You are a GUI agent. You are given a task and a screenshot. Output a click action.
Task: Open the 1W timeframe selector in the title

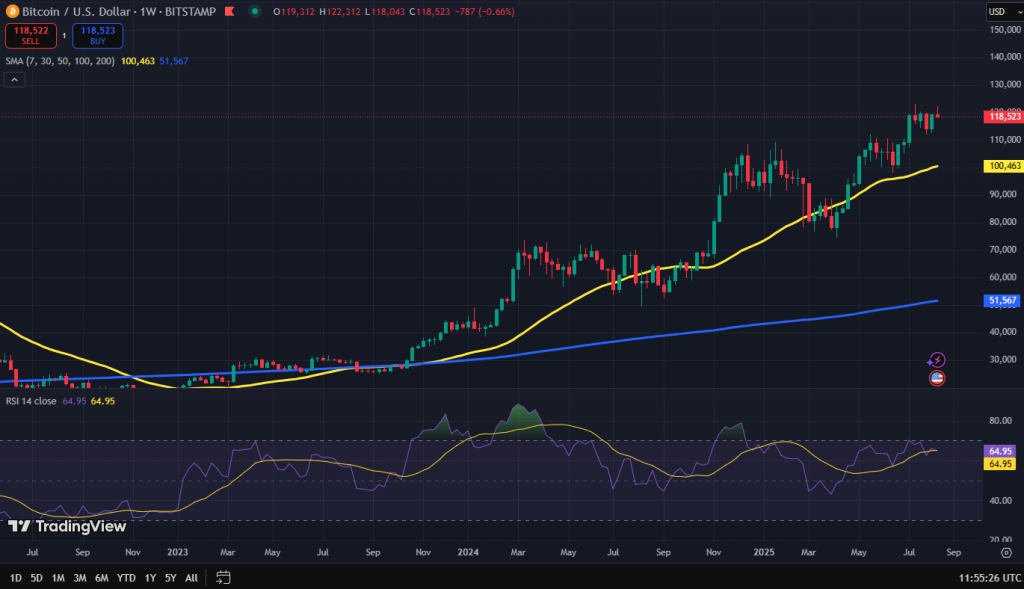click(x=146, y=11)
